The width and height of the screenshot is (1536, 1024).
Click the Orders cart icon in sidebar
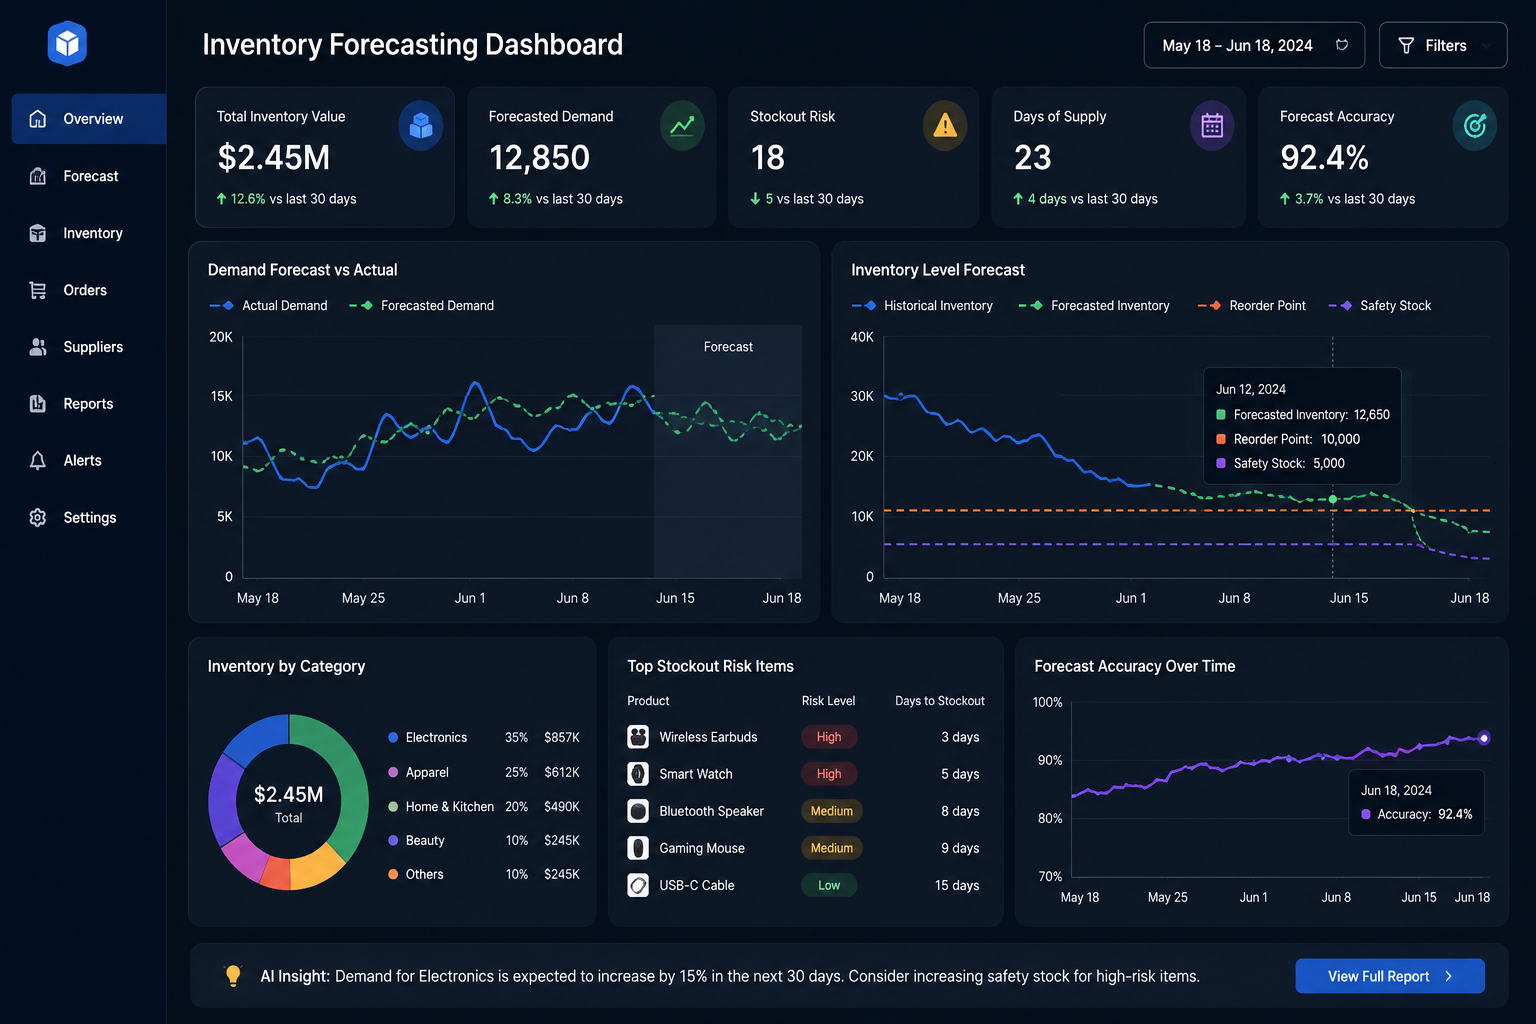38,290
